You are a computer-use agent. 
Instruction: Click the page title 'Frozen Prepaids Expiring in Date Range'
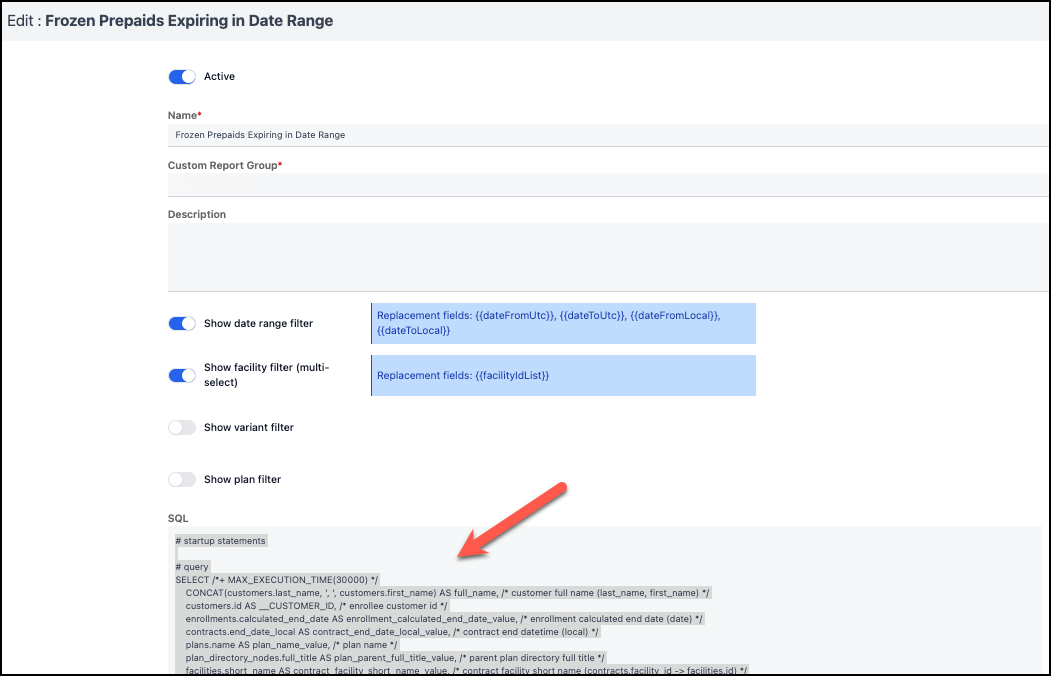pos(189,21)
